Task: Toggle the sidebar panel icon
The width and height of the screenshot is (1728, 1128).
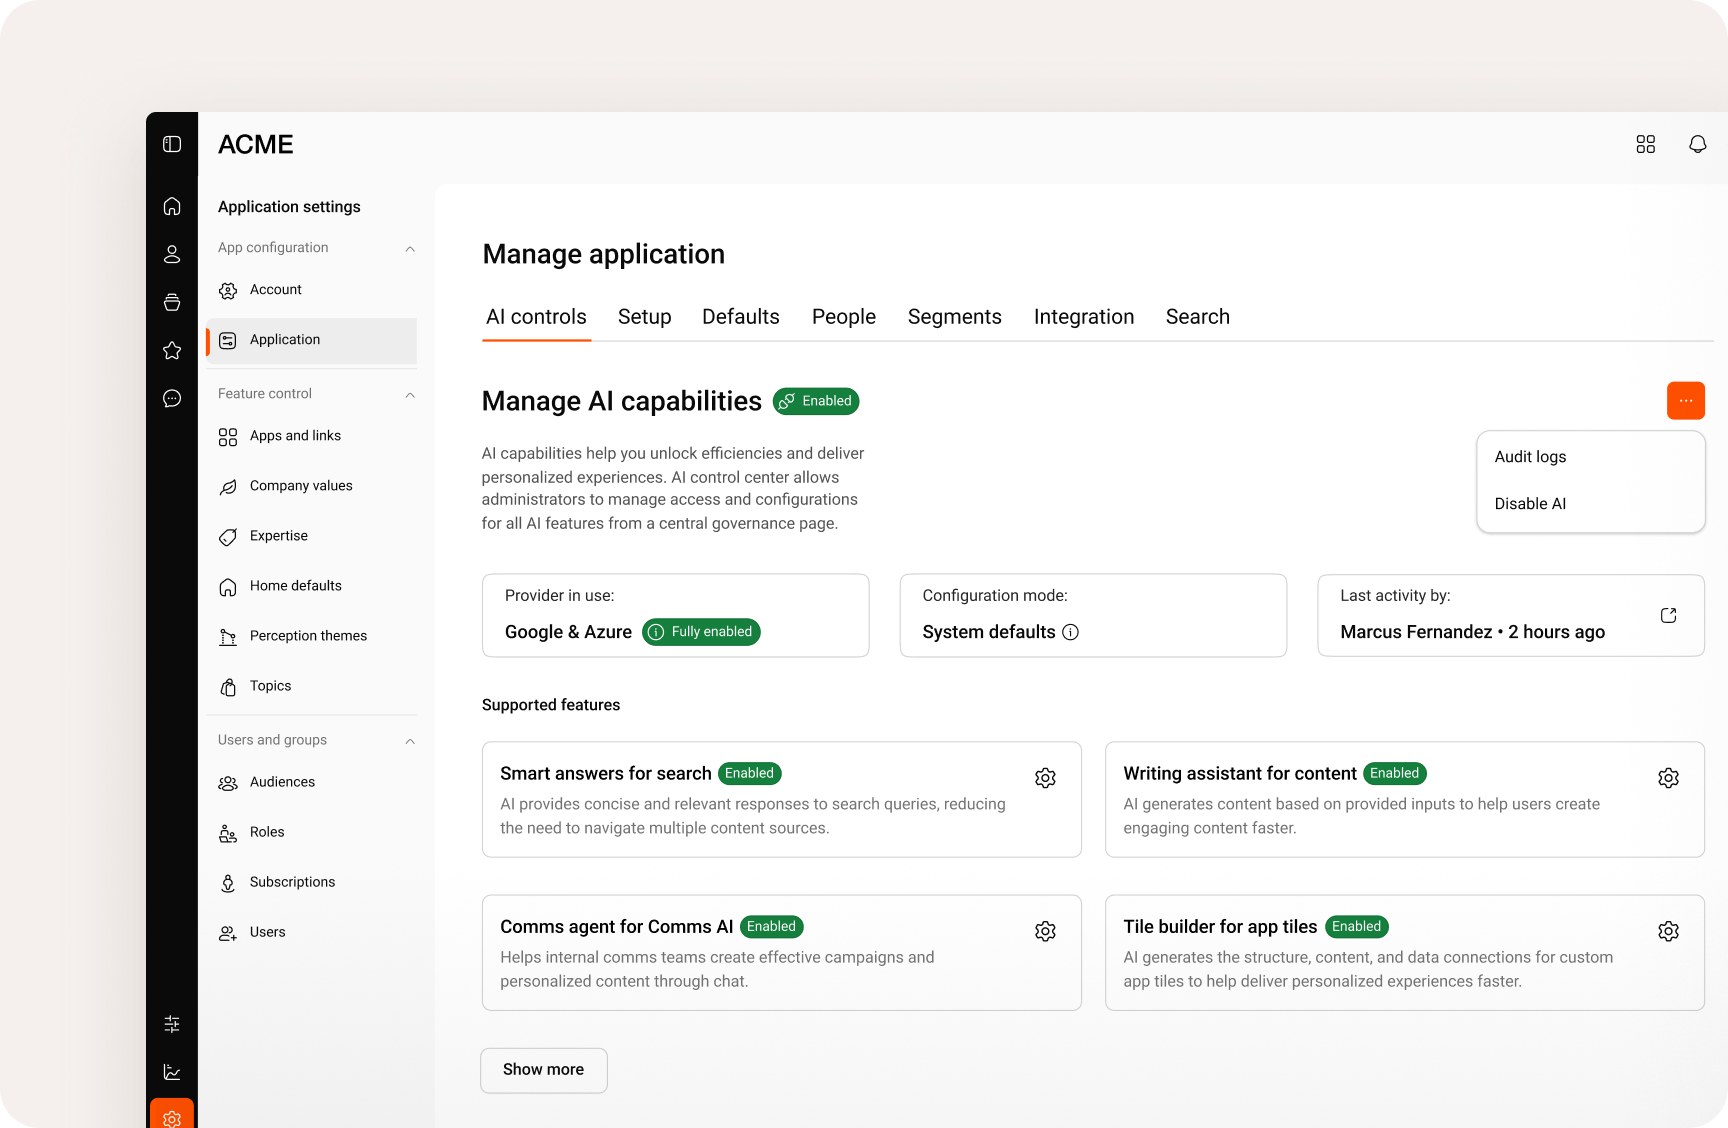Action: tap(172, 144)
